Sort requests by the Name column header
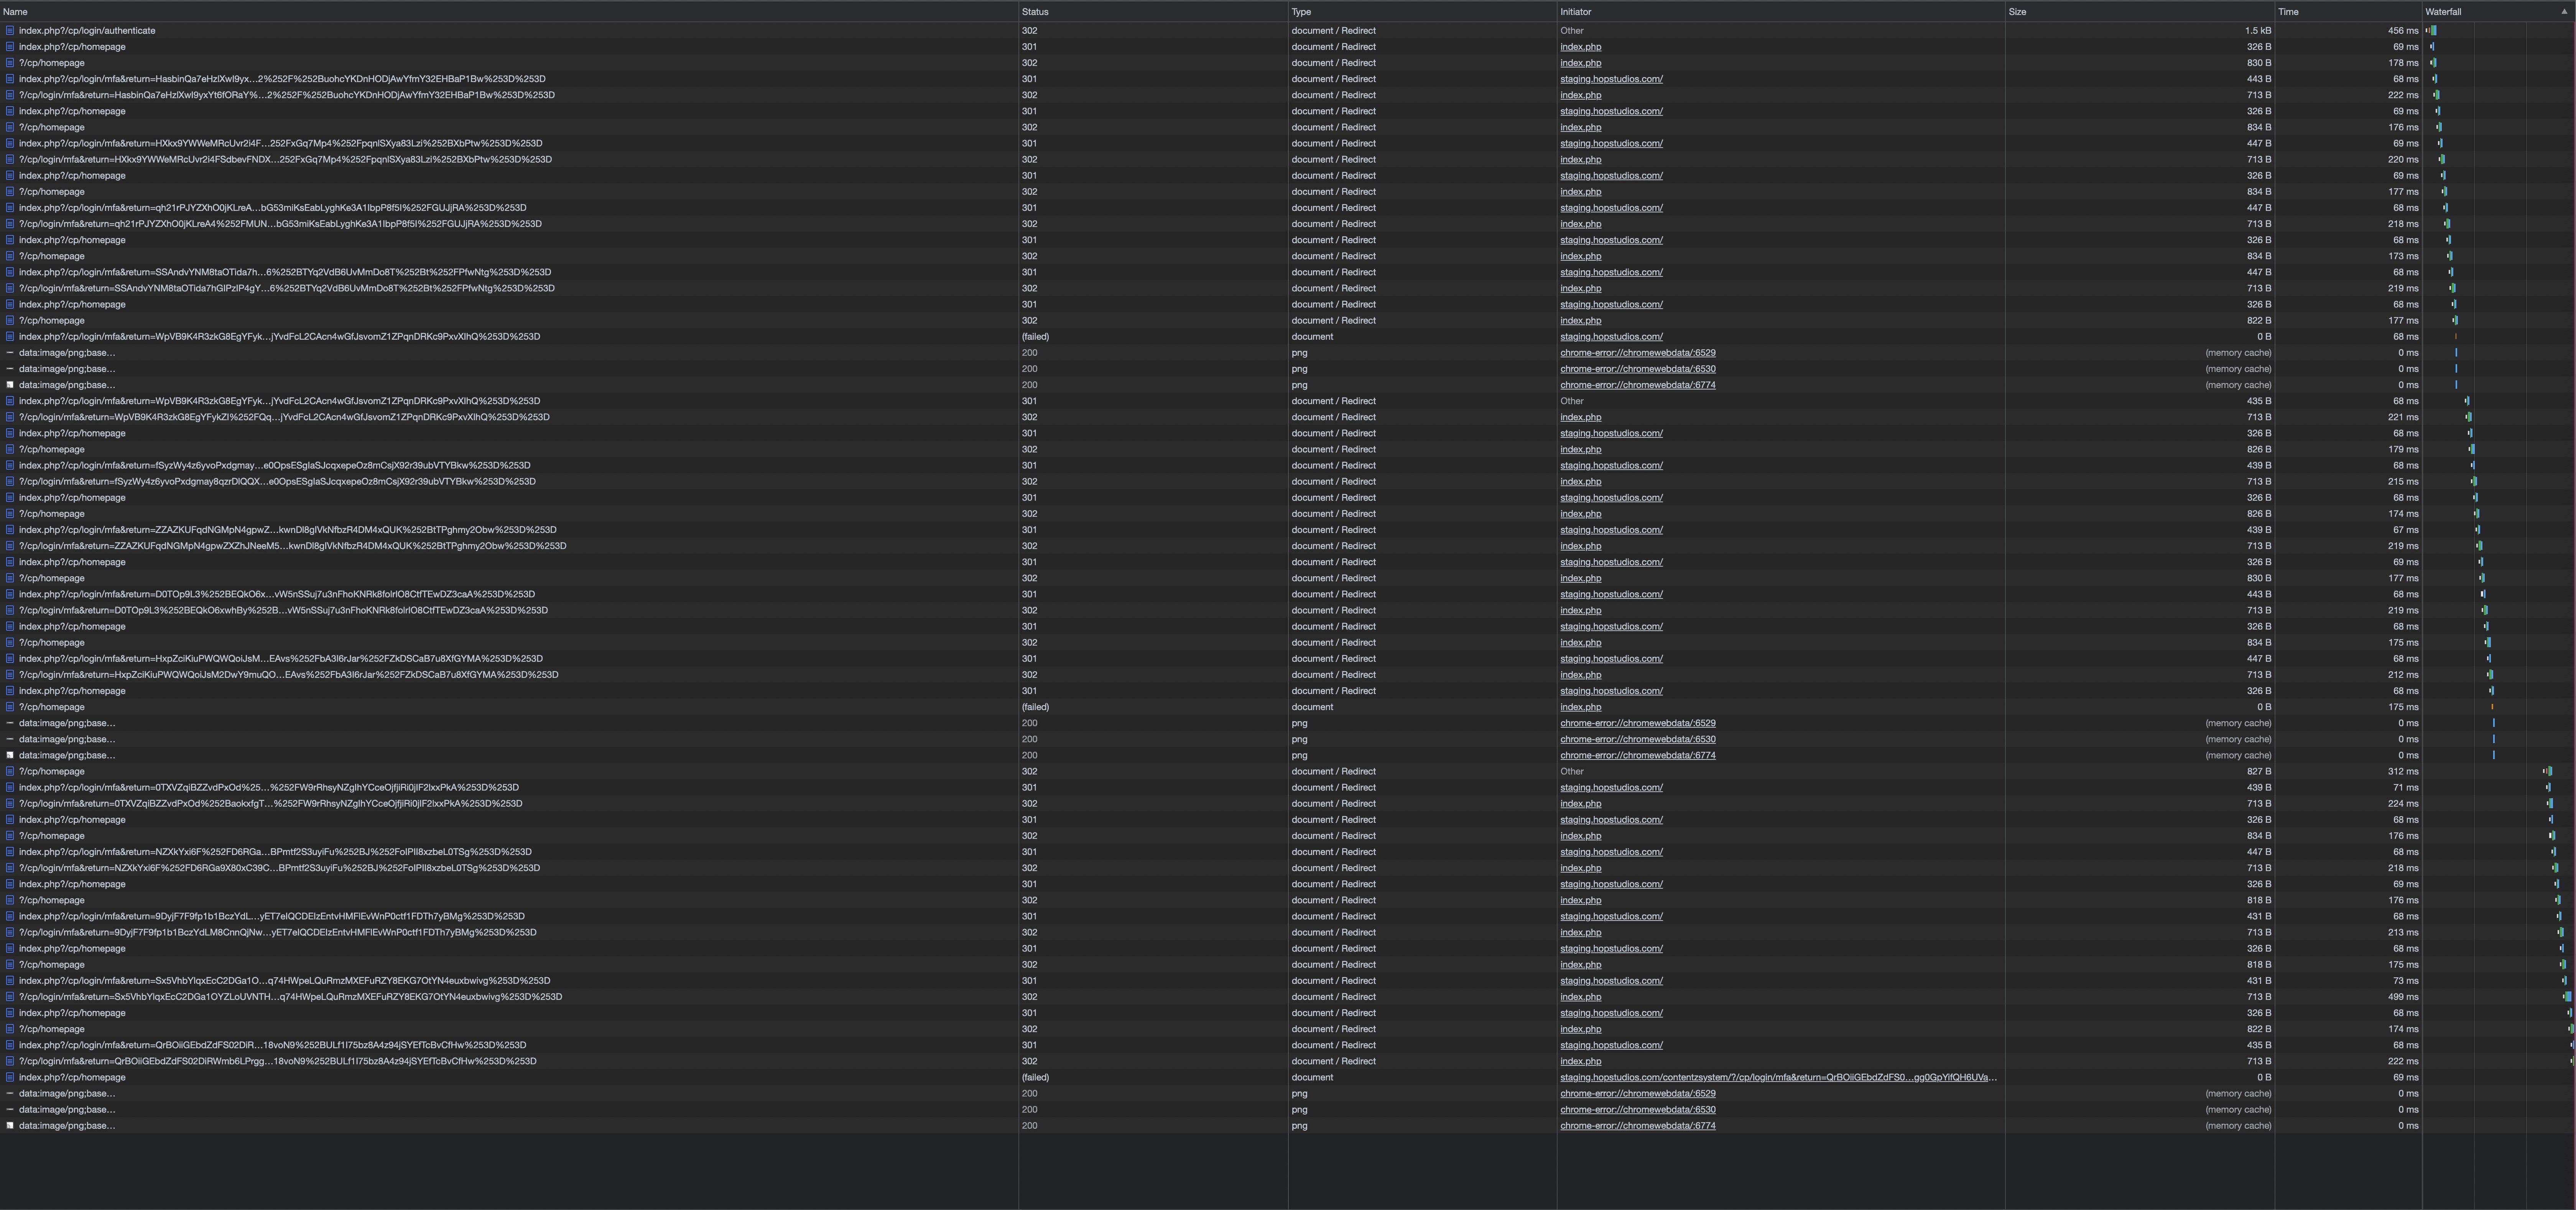Screen dimensions: 2576x1210 pyautogui.click(x=509, y=12)
